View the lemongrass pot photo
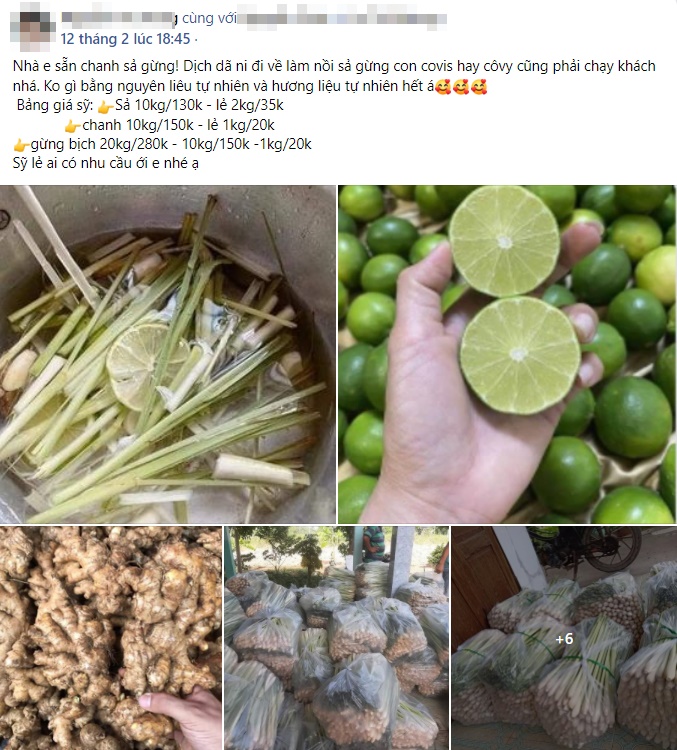677x750 pixels. (167, 354)
